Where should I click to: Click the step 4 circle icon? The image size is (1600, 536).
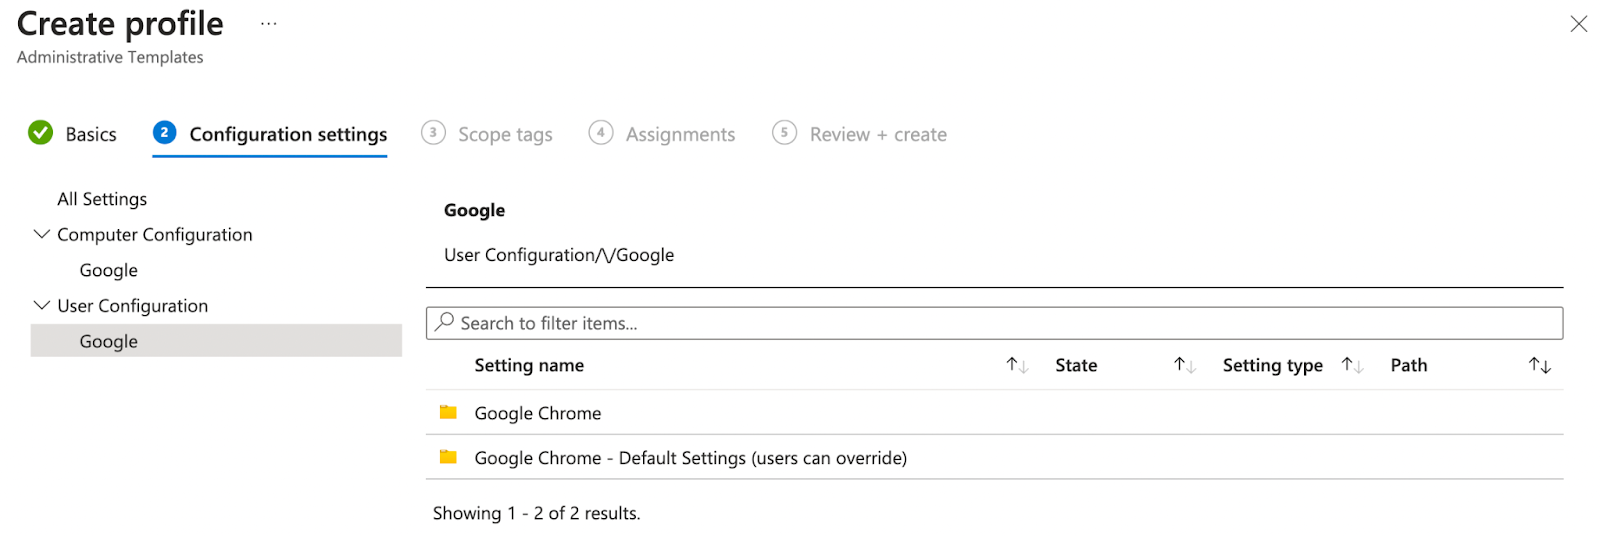[x=601, y=132]
